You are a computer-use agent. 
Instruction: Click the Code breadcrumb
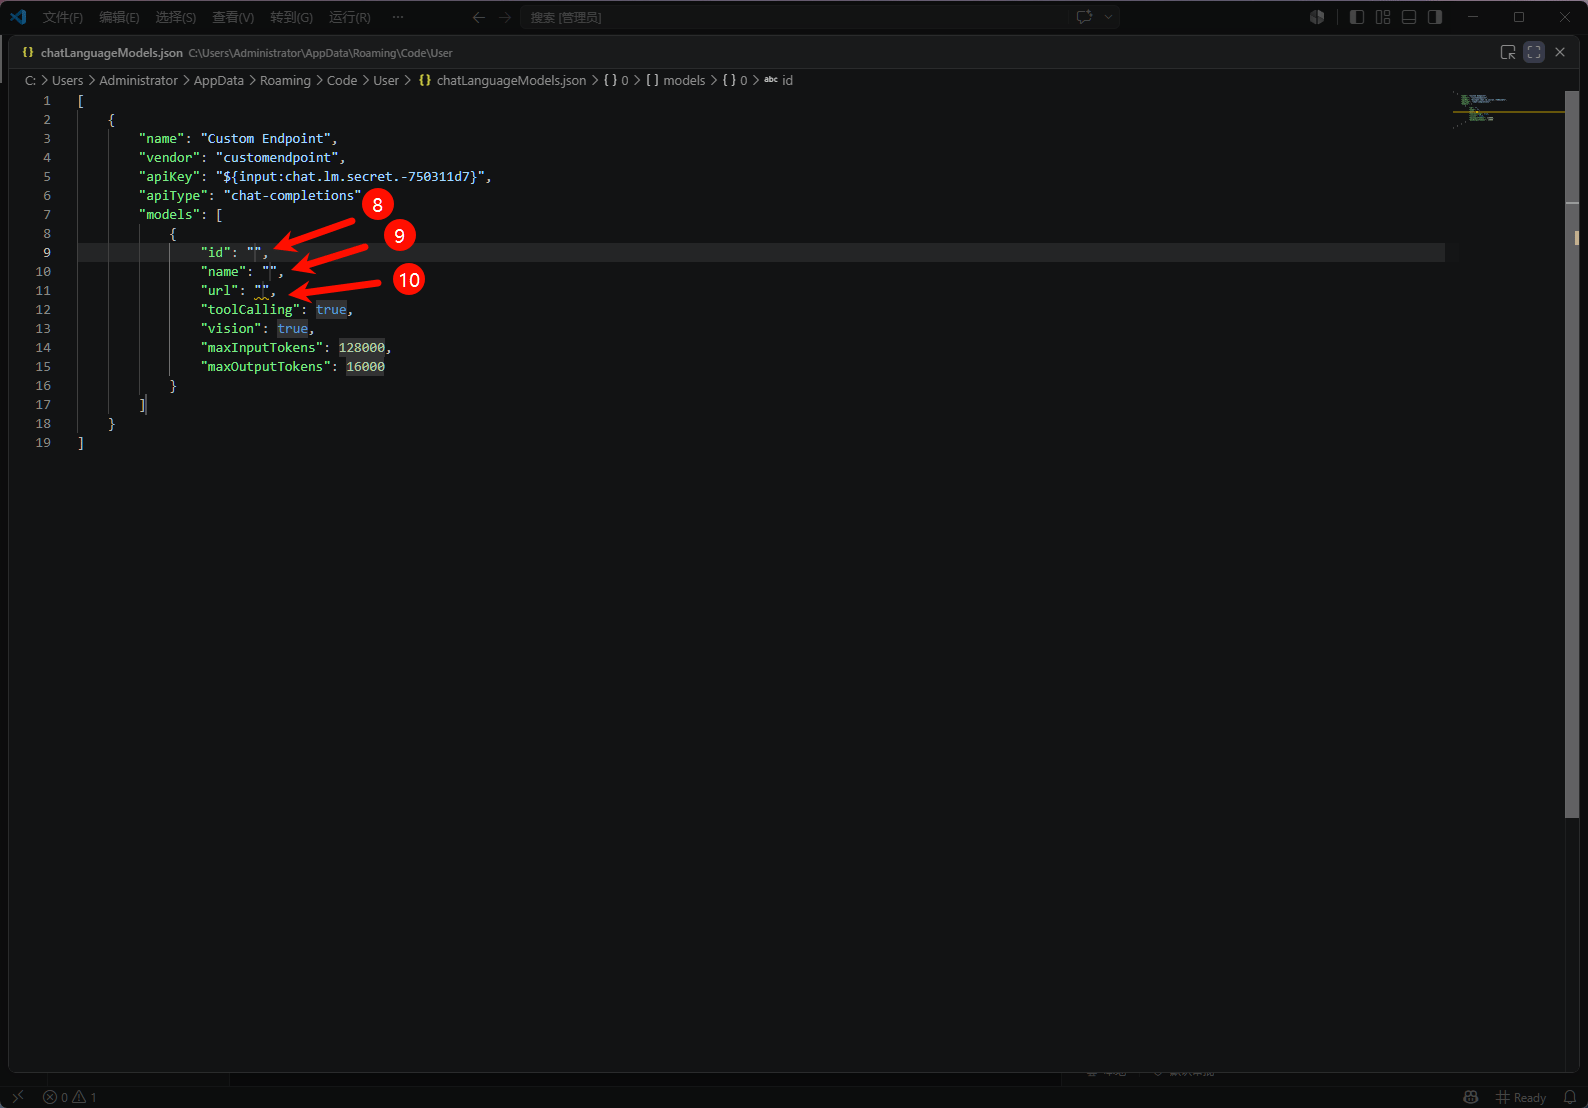click(x=342, y=80)
